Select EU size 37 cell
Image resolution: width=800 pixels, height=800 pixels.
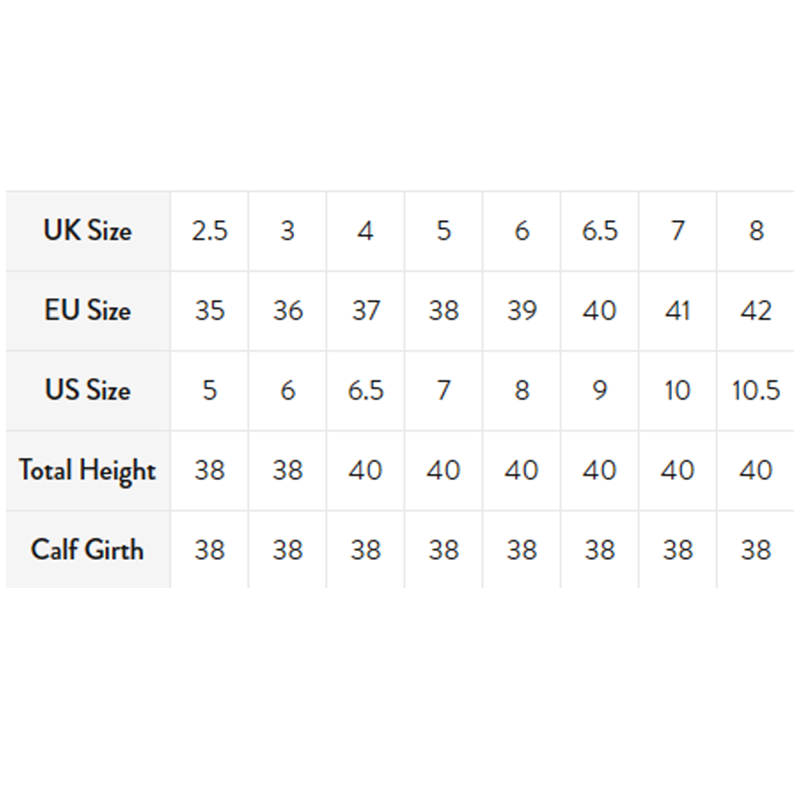pos(365,311)
